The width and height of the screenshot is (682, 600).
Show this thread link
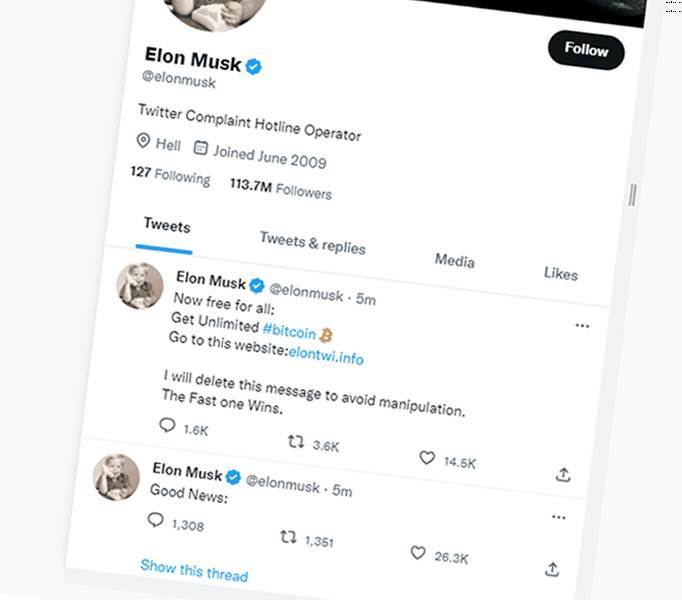click(194, 570)
